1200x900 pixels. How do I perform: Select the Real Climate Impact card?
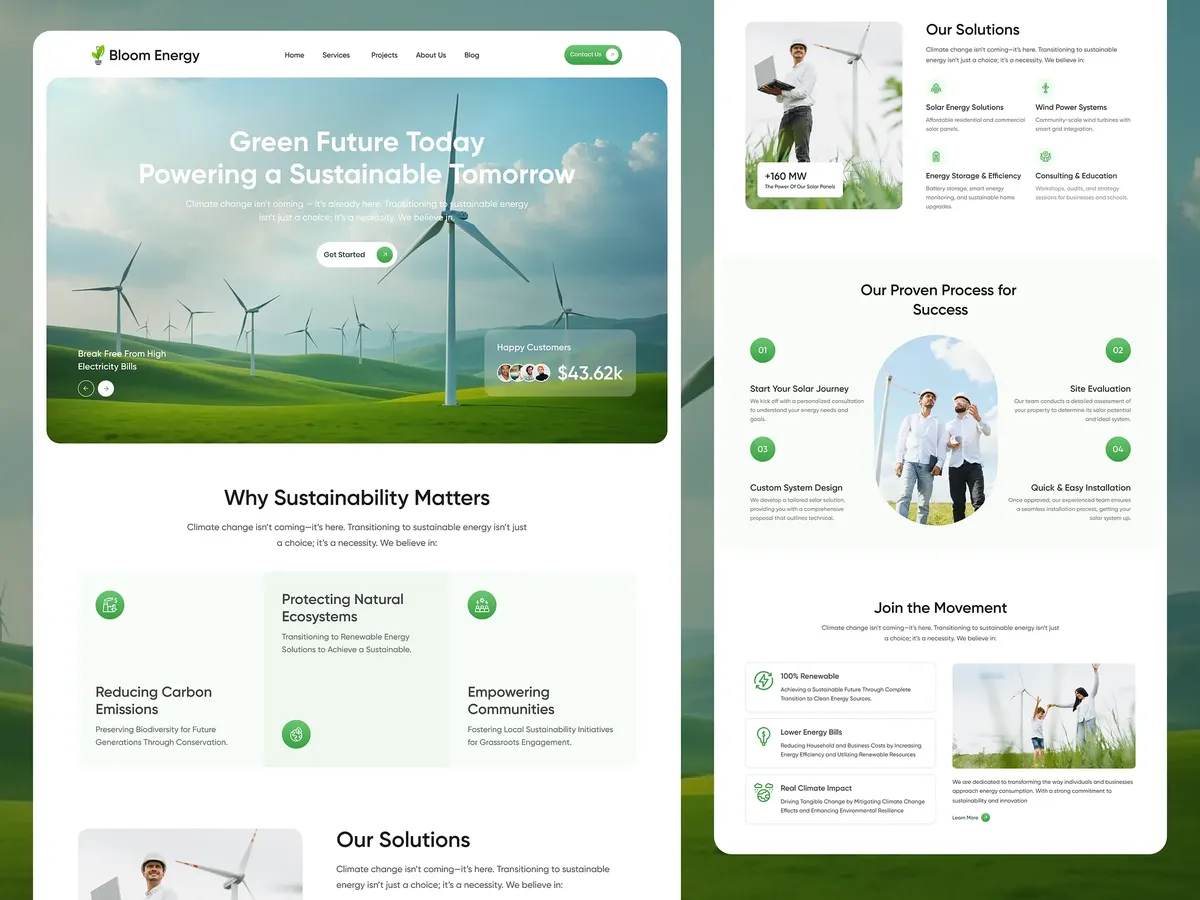coord(841,799)
